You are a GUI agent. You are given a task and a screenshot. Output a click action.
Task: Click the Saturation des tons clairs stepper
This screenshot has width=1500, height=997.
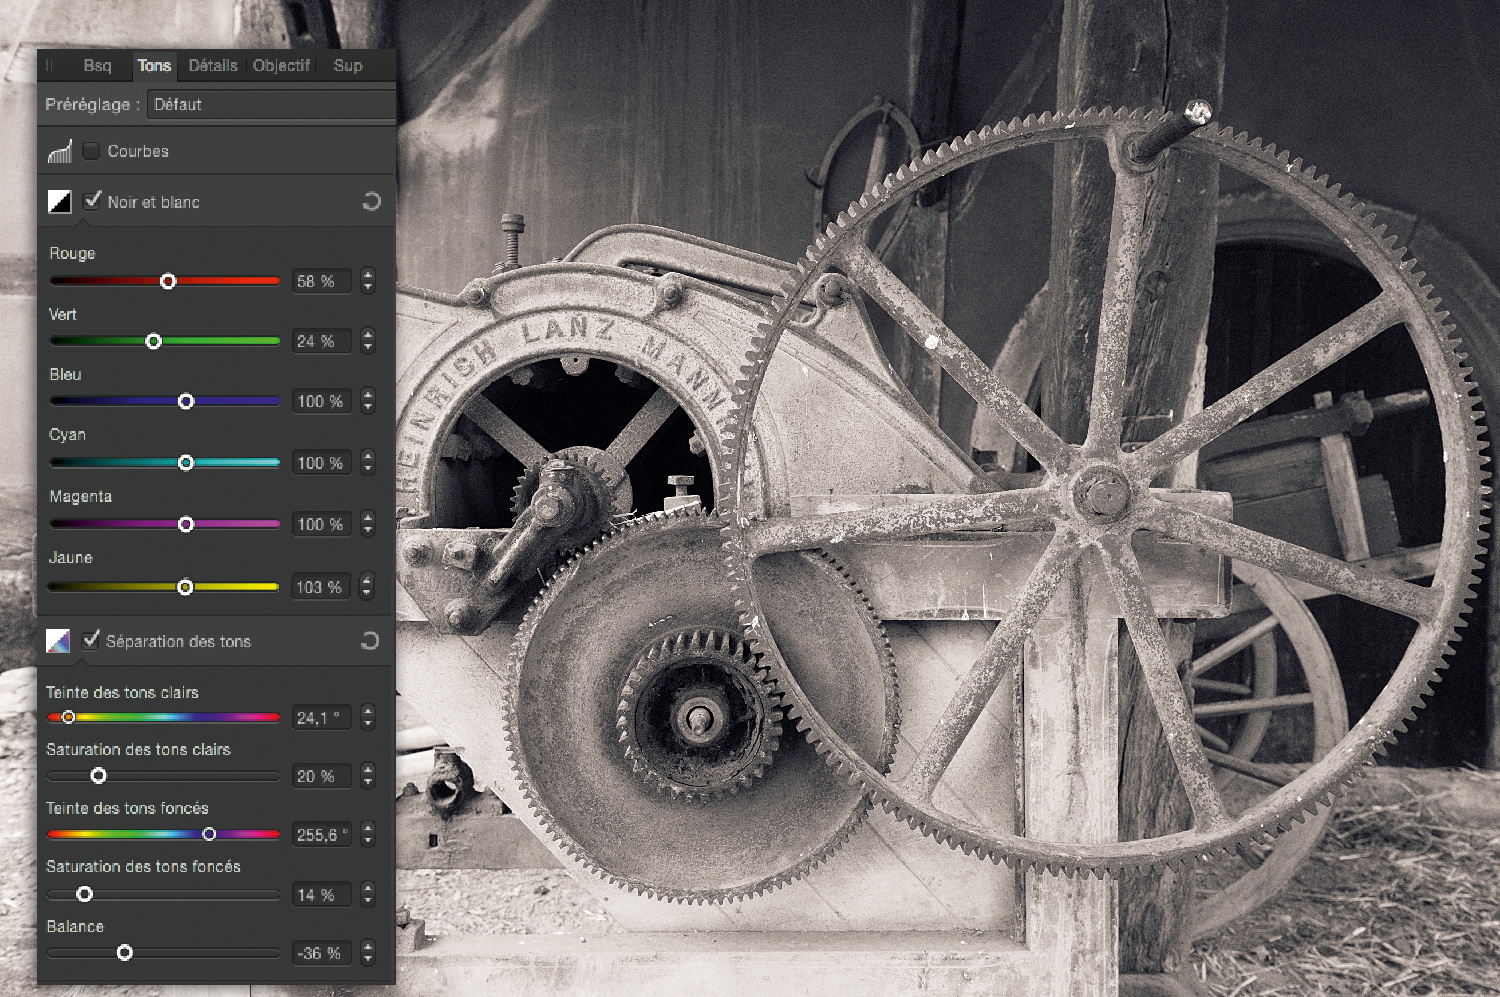pos(368,776)
